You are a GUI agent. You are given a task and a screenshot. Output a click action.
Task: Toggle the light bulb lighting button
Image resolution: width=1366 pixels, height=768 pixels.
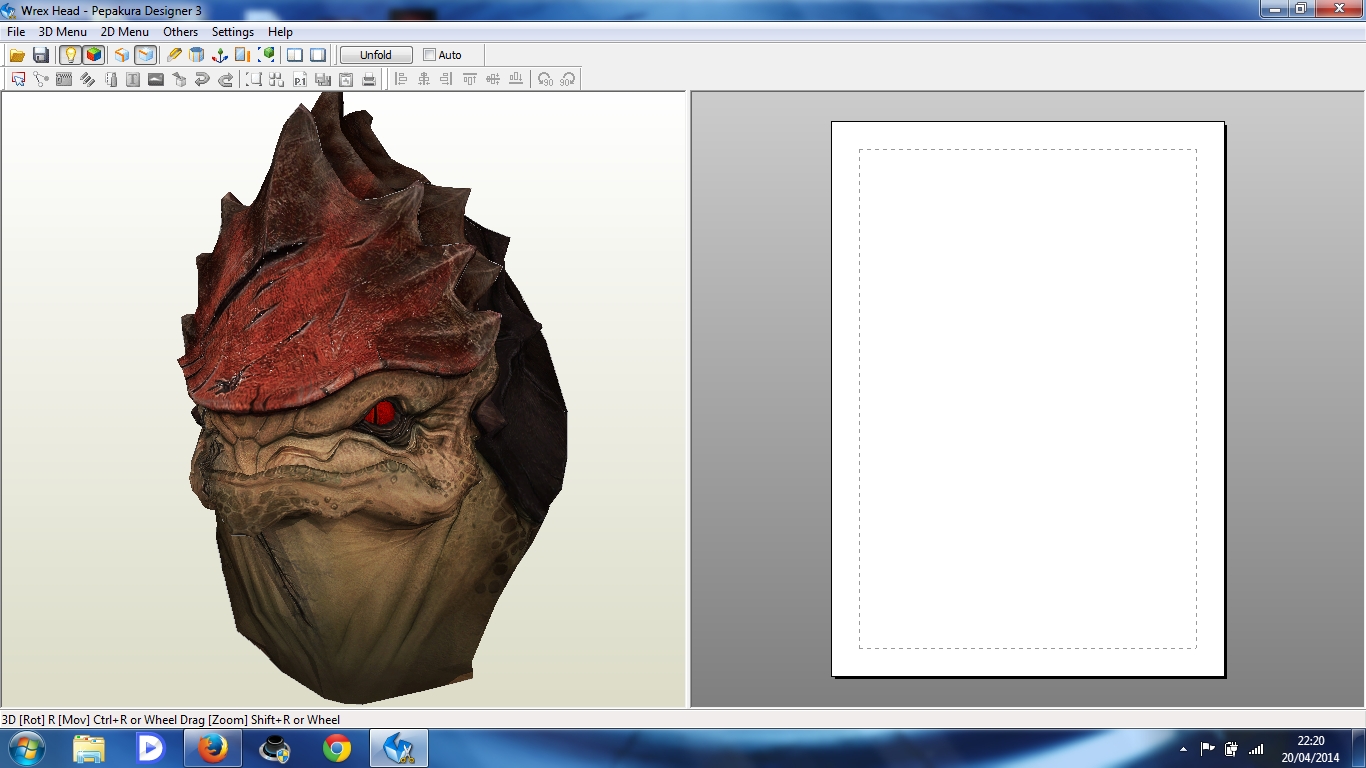pos(70,55)
